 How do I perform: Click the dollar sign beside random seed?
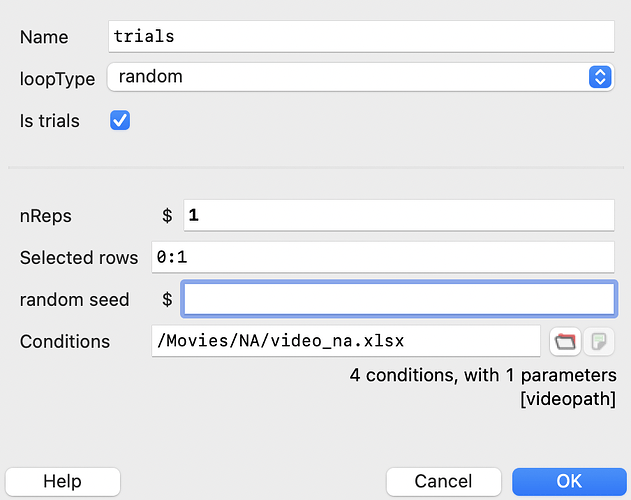[x=167, y=300]
